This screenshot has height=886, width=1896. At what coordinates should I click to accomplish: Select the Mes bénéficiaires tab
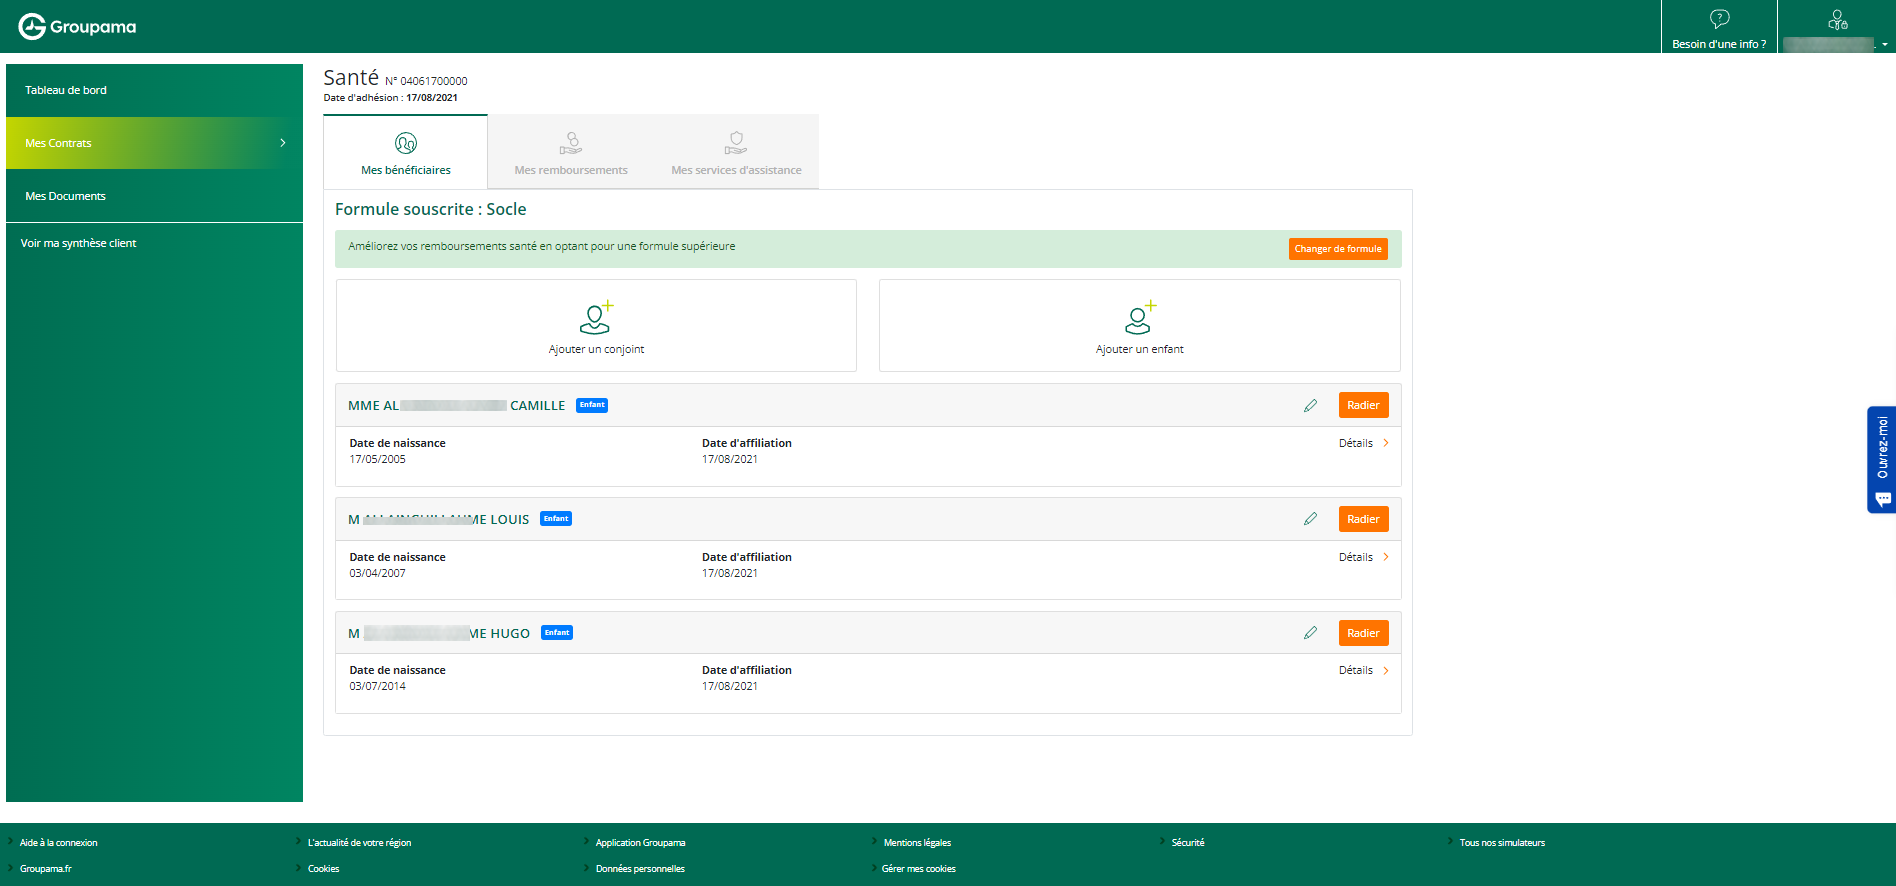point(405,151)
